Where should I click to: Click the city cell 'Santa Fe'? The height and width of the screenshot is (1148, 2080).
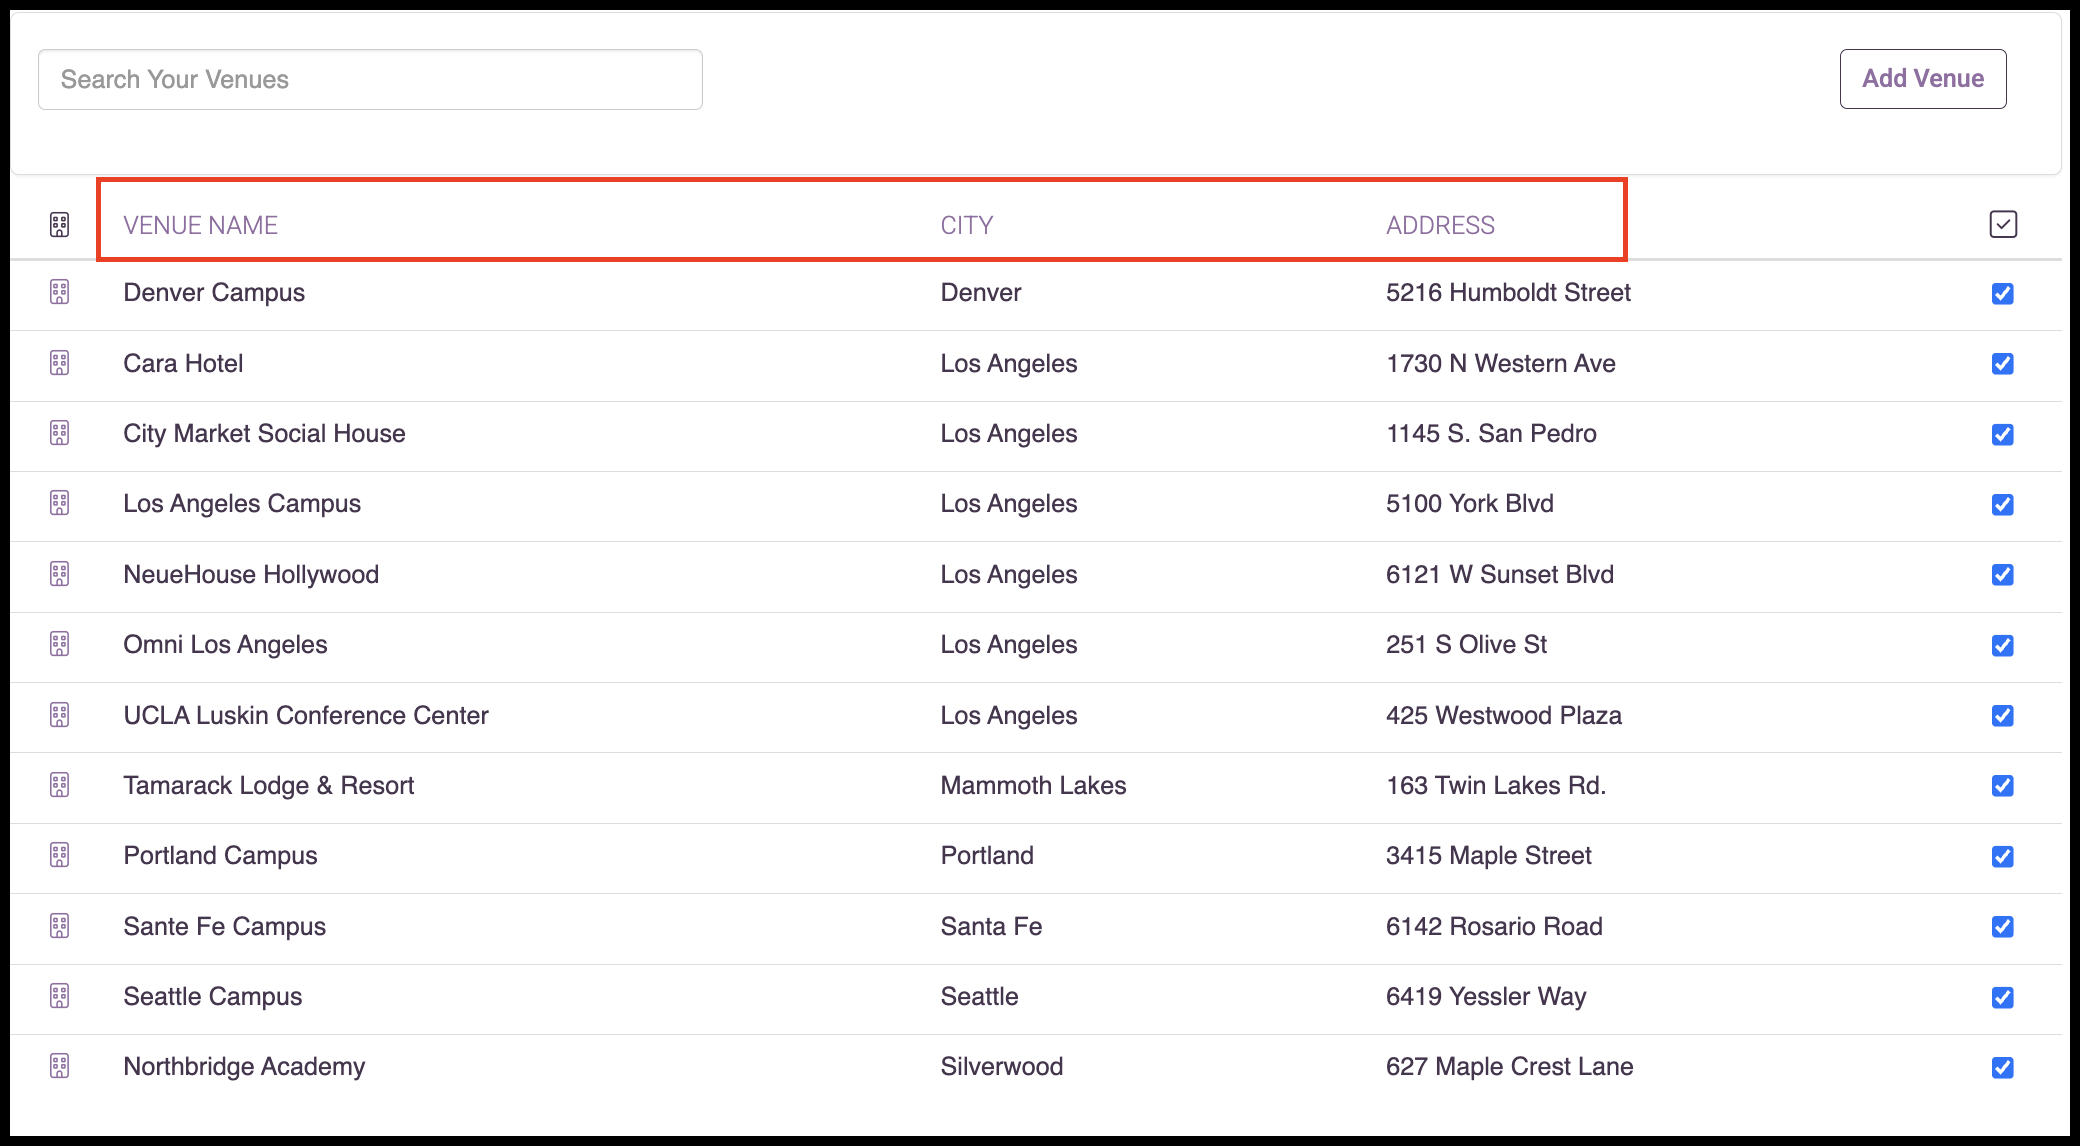(991, 926)
